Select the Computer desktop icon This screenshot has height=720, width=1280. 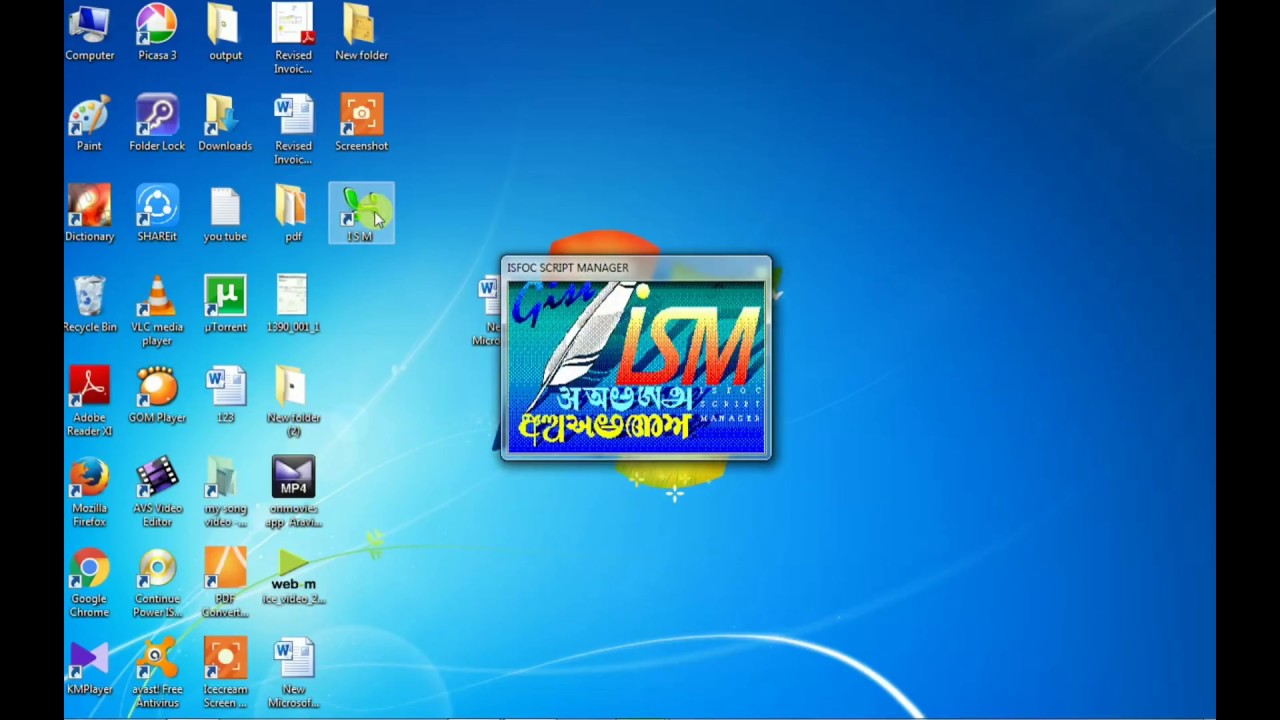tap(89, 33)
